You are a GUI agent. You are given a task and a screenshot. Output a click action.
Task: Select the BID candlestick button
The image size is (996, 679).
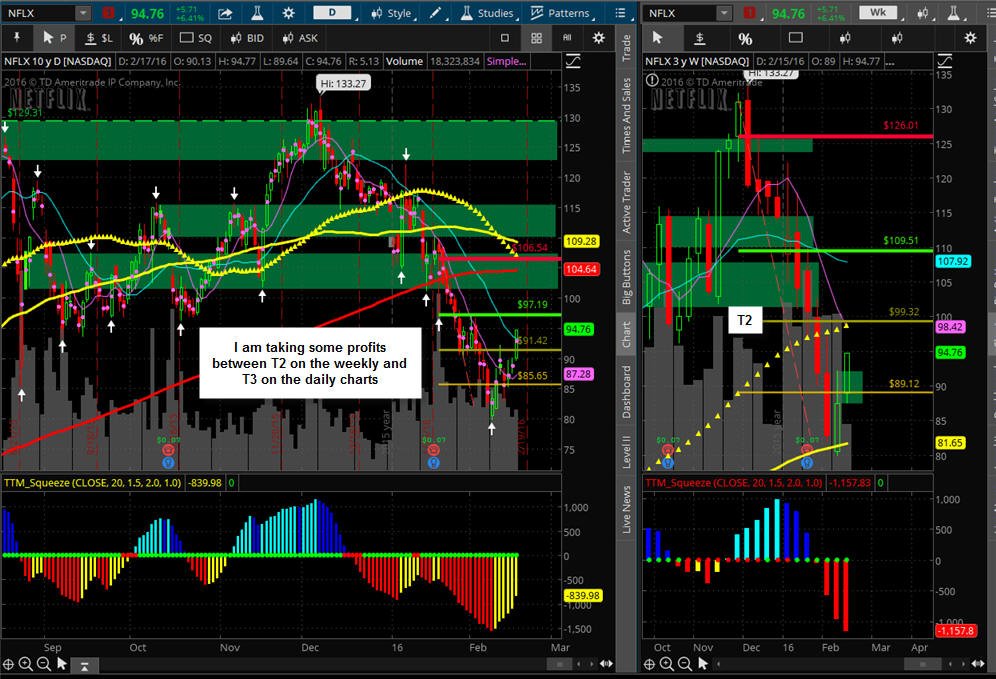pos(246,38)
